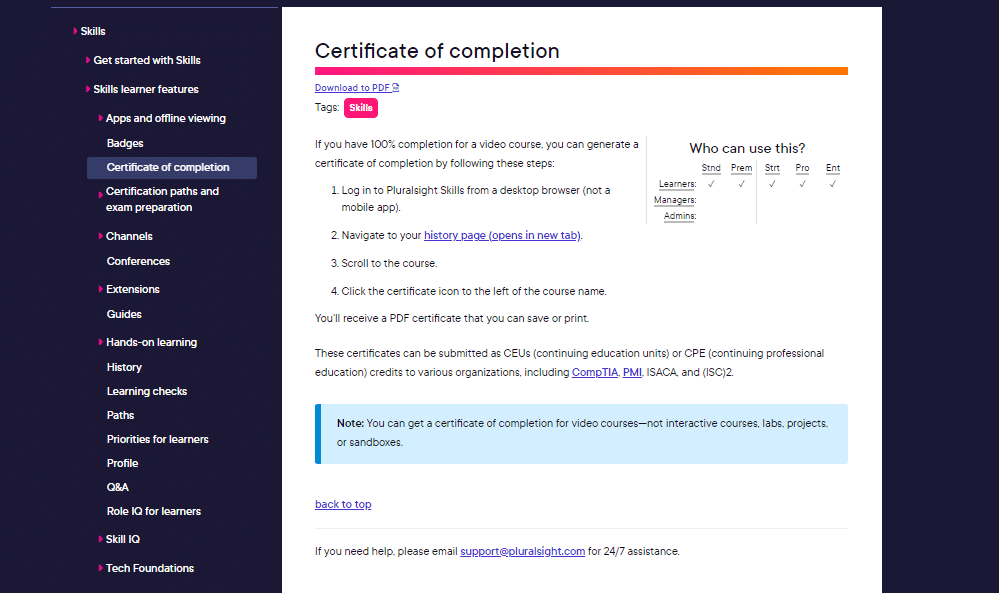Screen dimensions: 999x593
Task: Expand Certification paths and exam preparation arrow
Action: (101, 194)
